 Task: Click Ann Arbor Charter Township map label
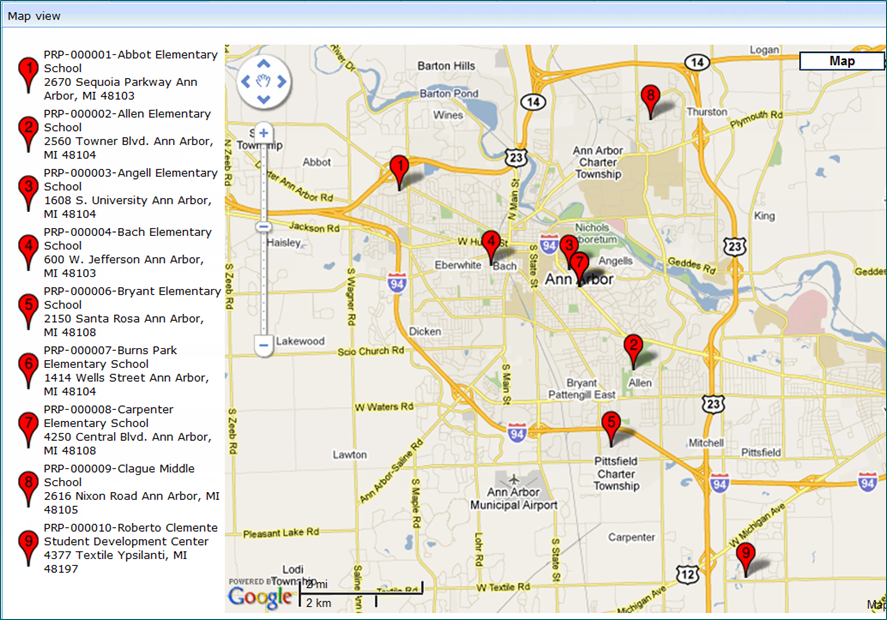point(598,162)
